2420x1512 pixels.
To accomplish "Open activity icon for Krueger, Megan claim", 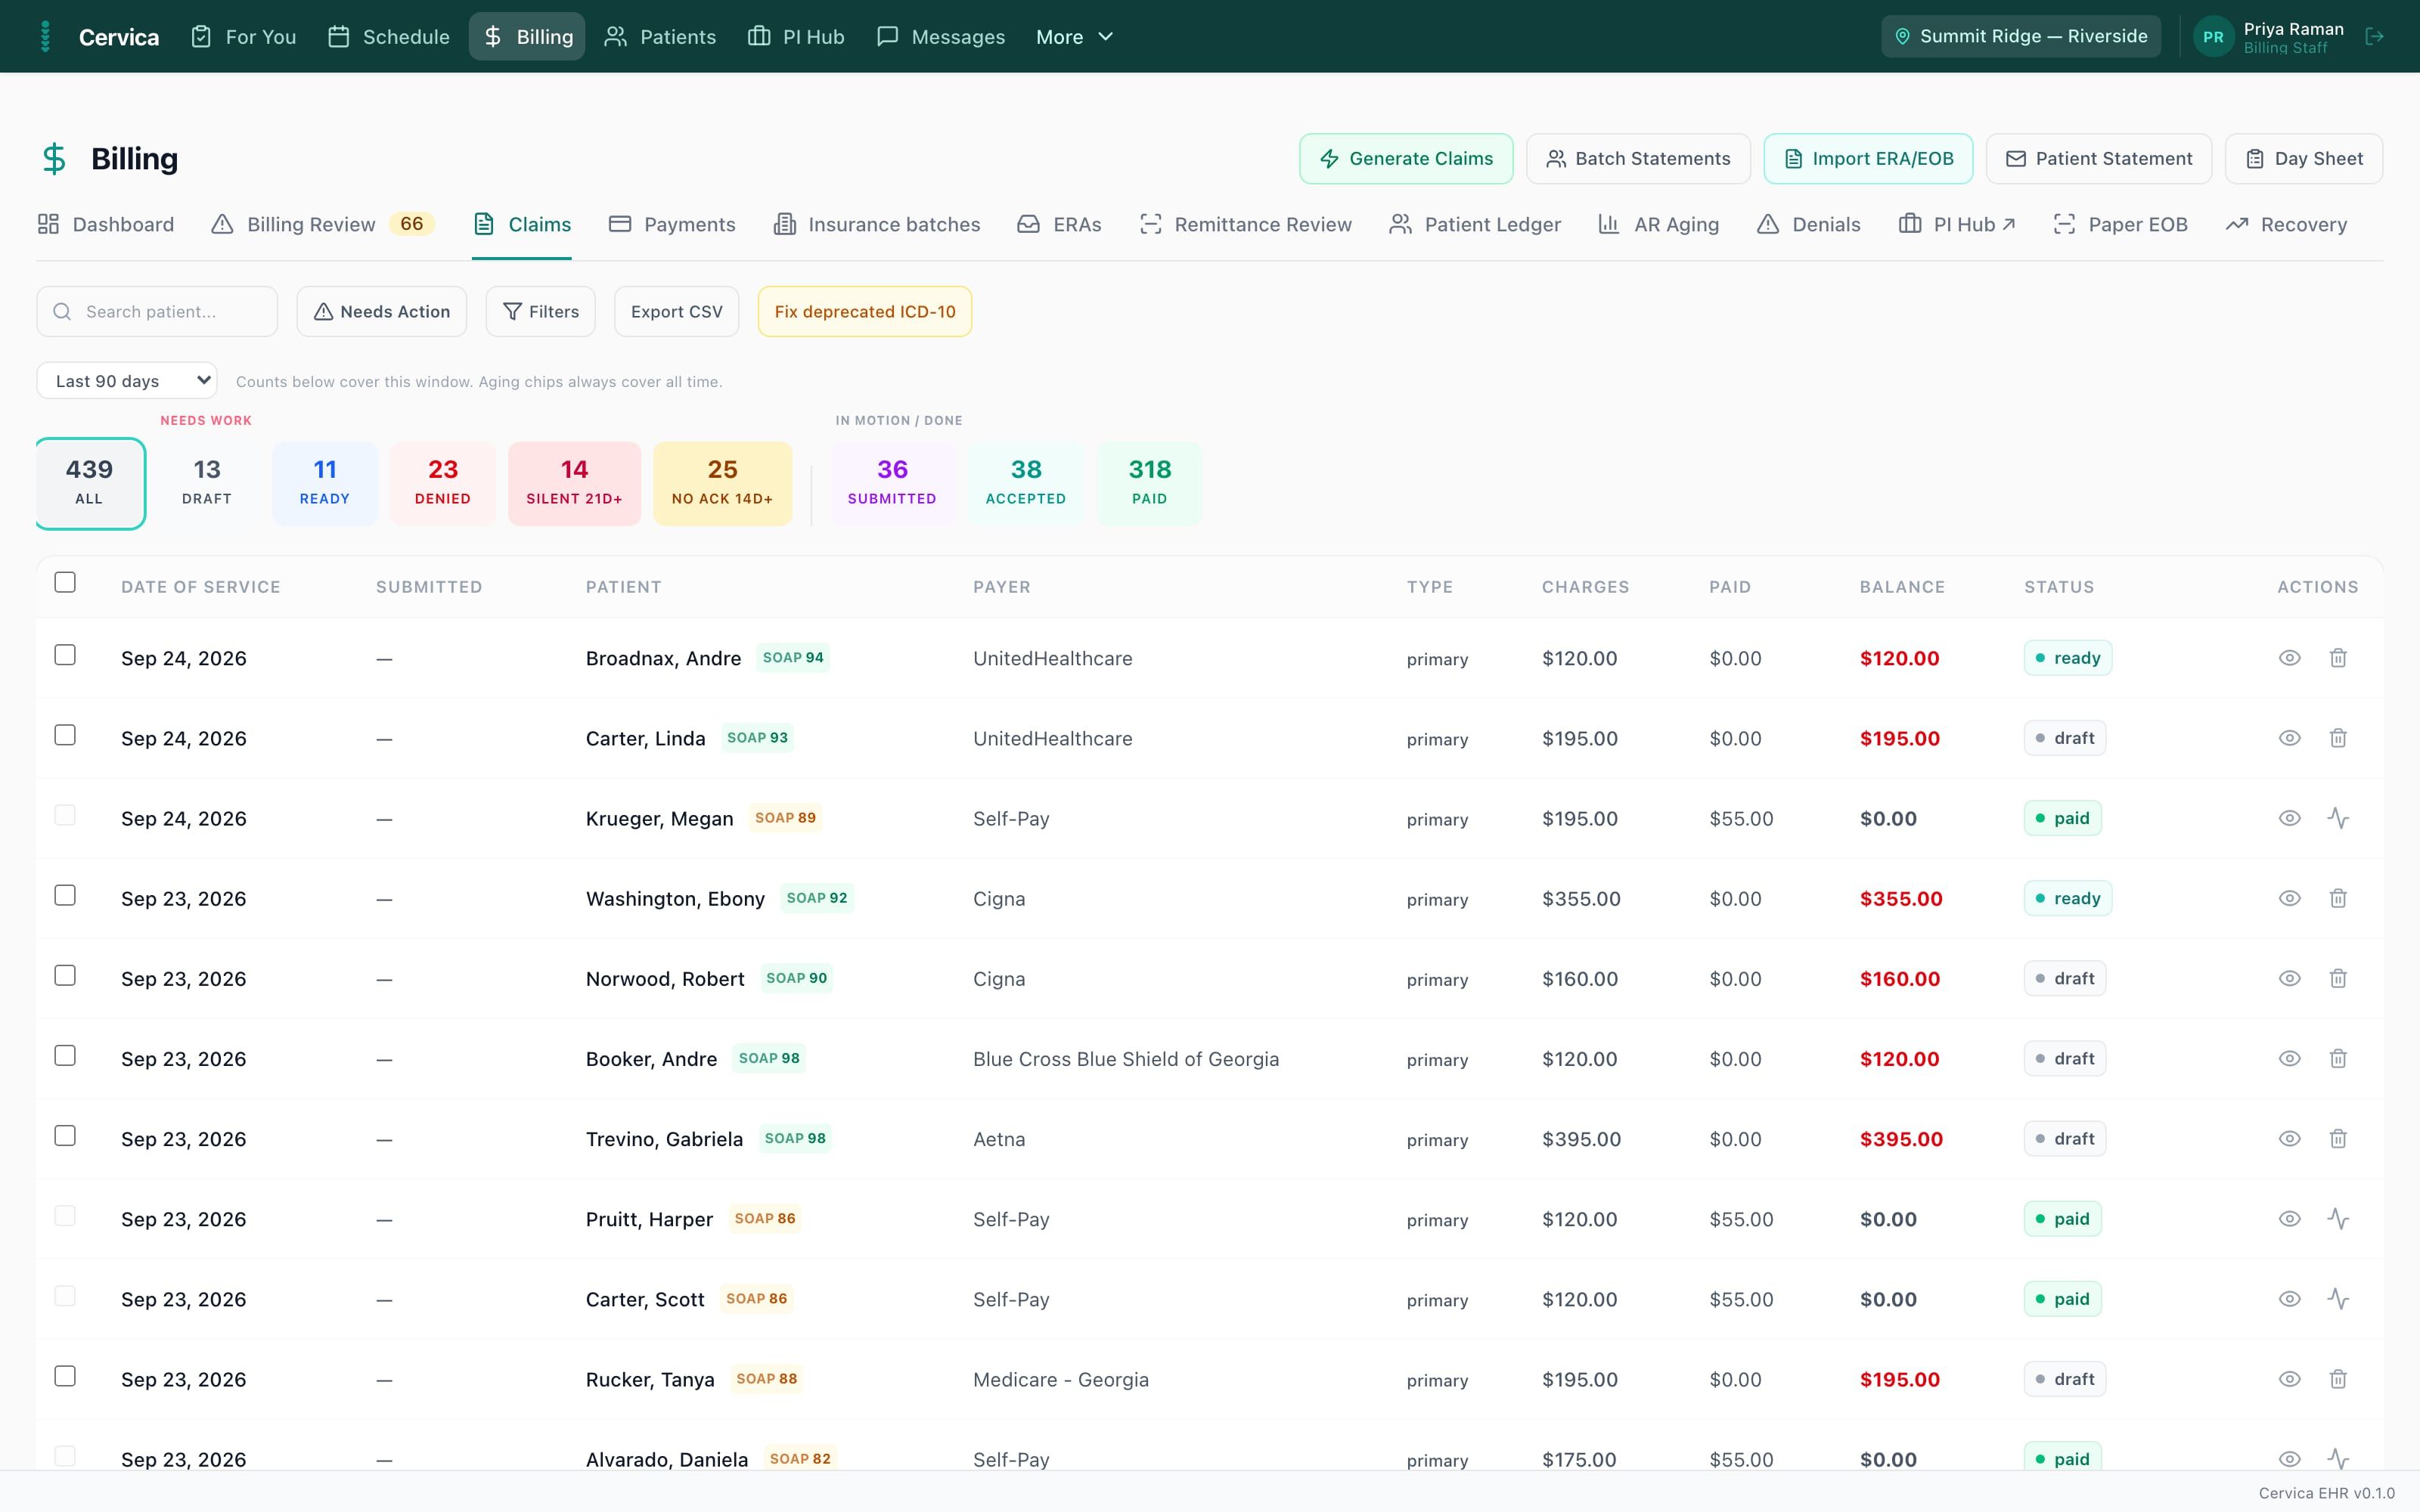I will pyautogui.click(x=2338, y=818).
